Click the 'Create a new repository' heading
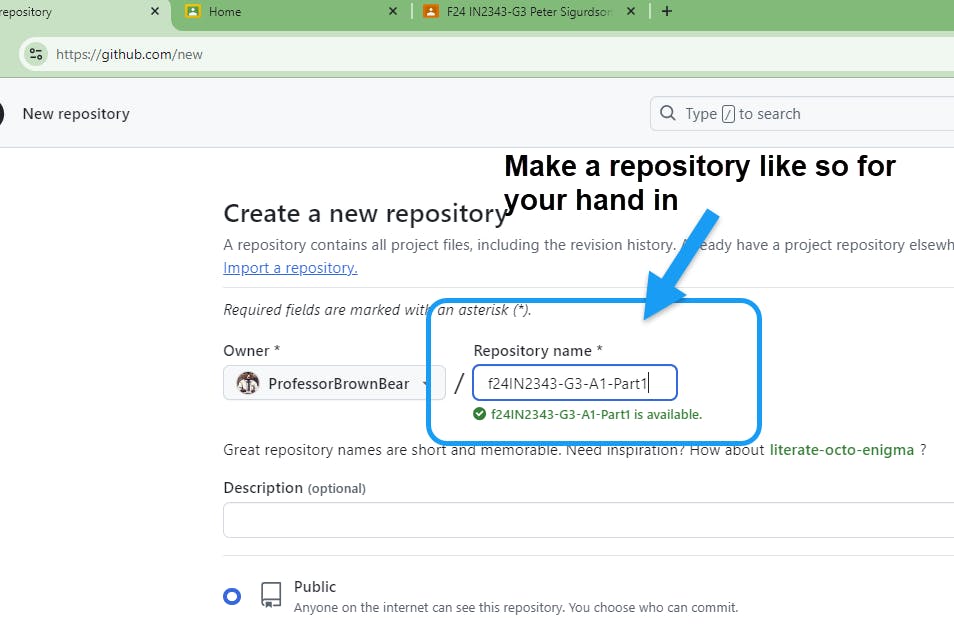Screen dimensions: 954x632 pyautogui.click(x=365, y=214)
